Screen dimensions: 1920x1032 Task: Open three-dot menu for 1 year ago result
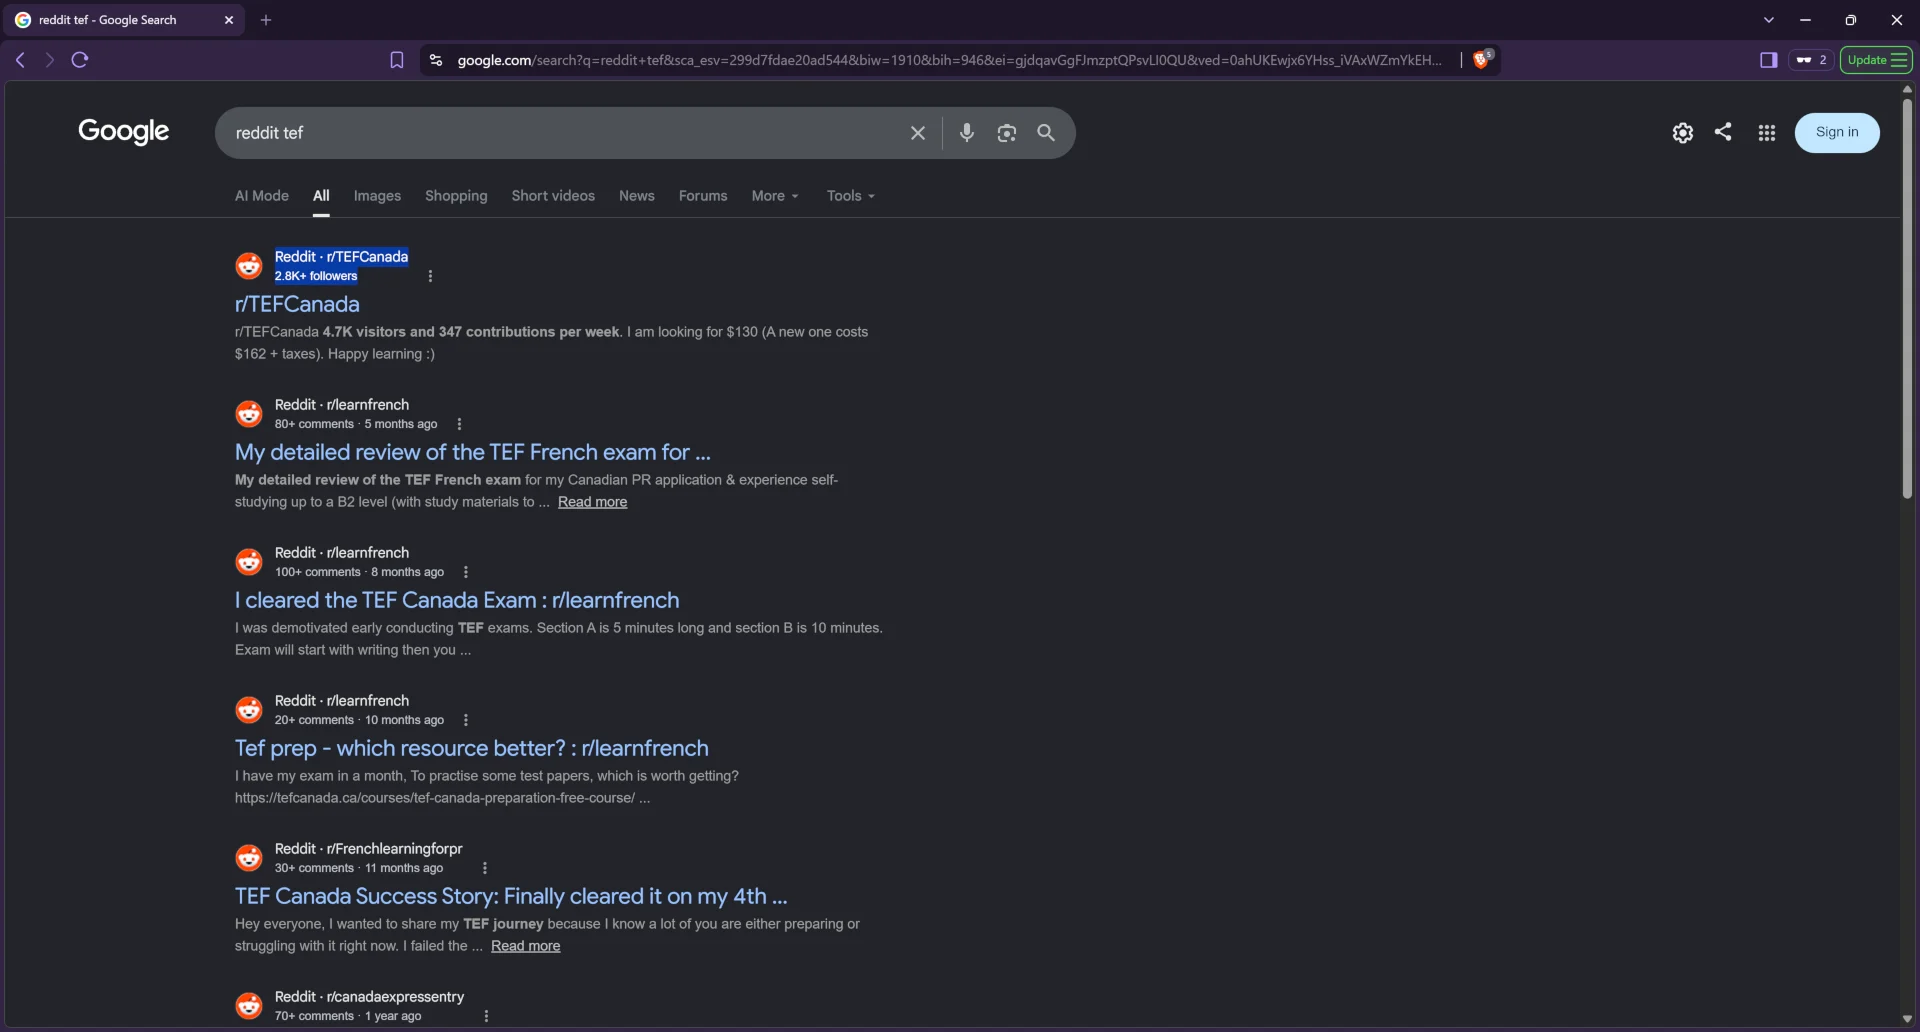(x=487, y=1016)
